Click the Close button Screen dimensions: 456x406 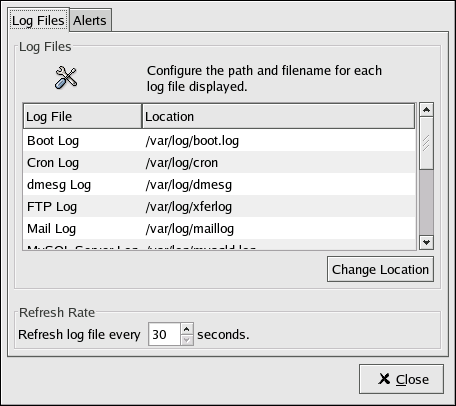pyautogui.click(x=401, y=379)
